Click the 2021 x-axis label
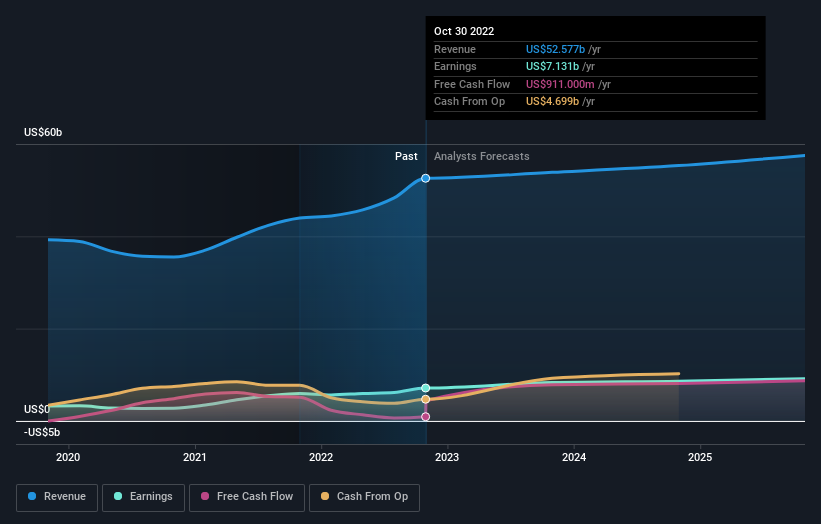Screen dimensions: 821x524 point(195,458)
